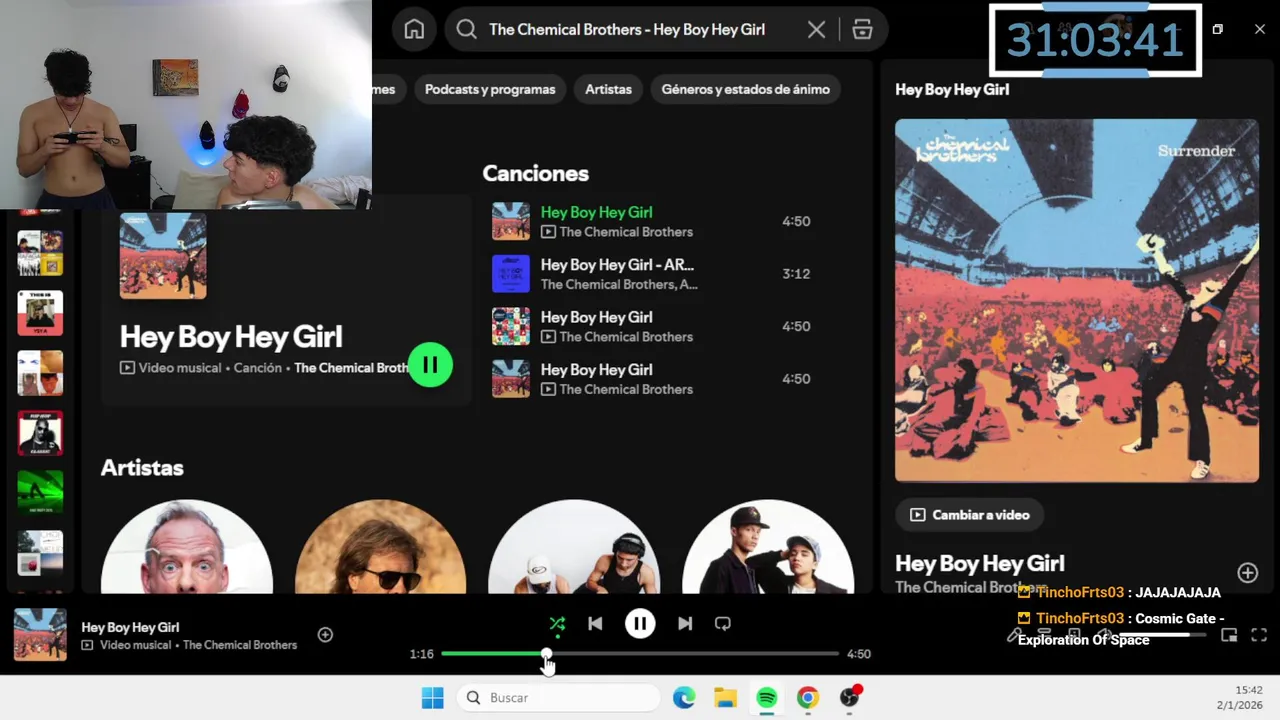The image size is (1280, 720).
Task: Skip to previous track
Action: pyautogui.click(x=595, y=624)
